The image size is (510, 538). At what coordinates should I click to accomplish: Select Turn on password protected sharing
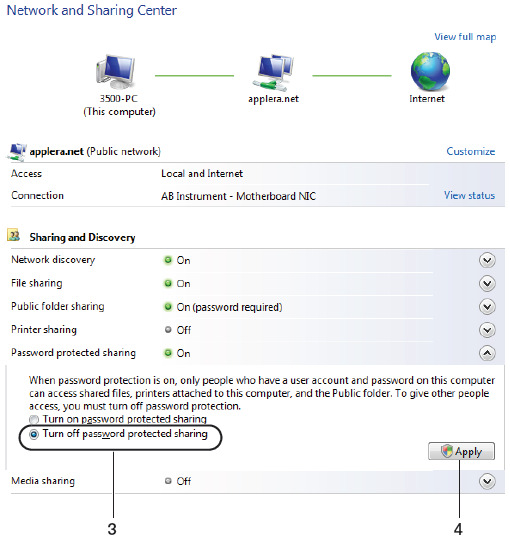(x=34, y=419)
